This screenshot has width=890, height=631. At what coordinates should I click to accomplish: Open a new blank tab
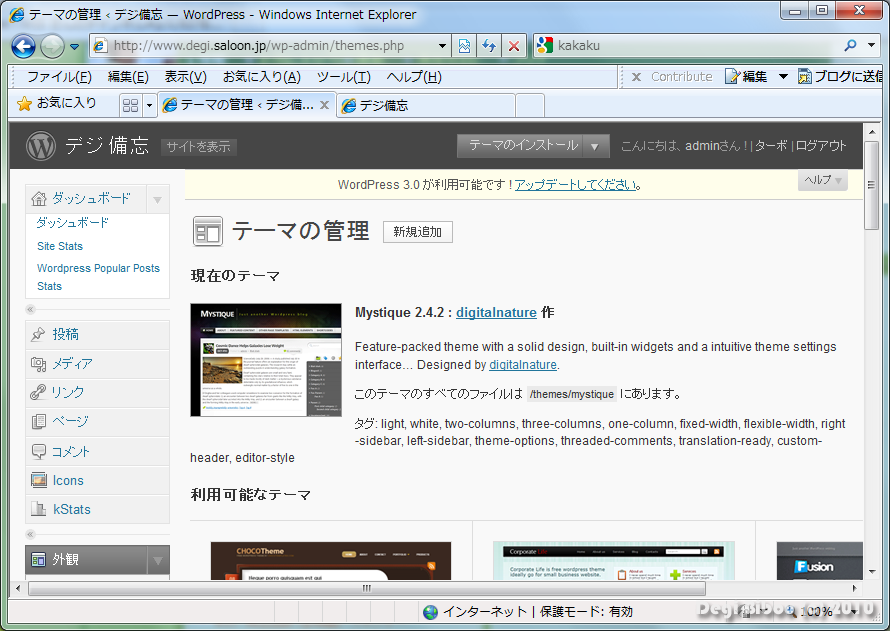tap(530, 106)
